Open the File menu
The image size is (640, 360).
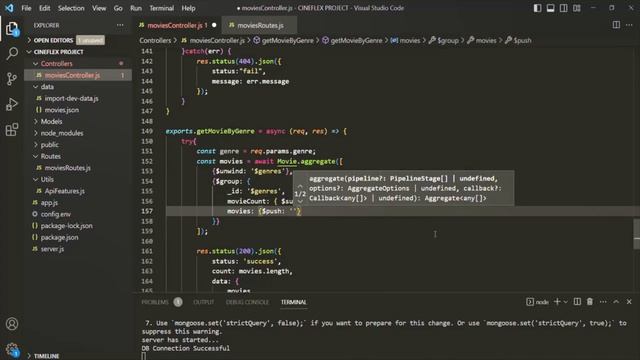pyautogui.click(x=26, y=8)
